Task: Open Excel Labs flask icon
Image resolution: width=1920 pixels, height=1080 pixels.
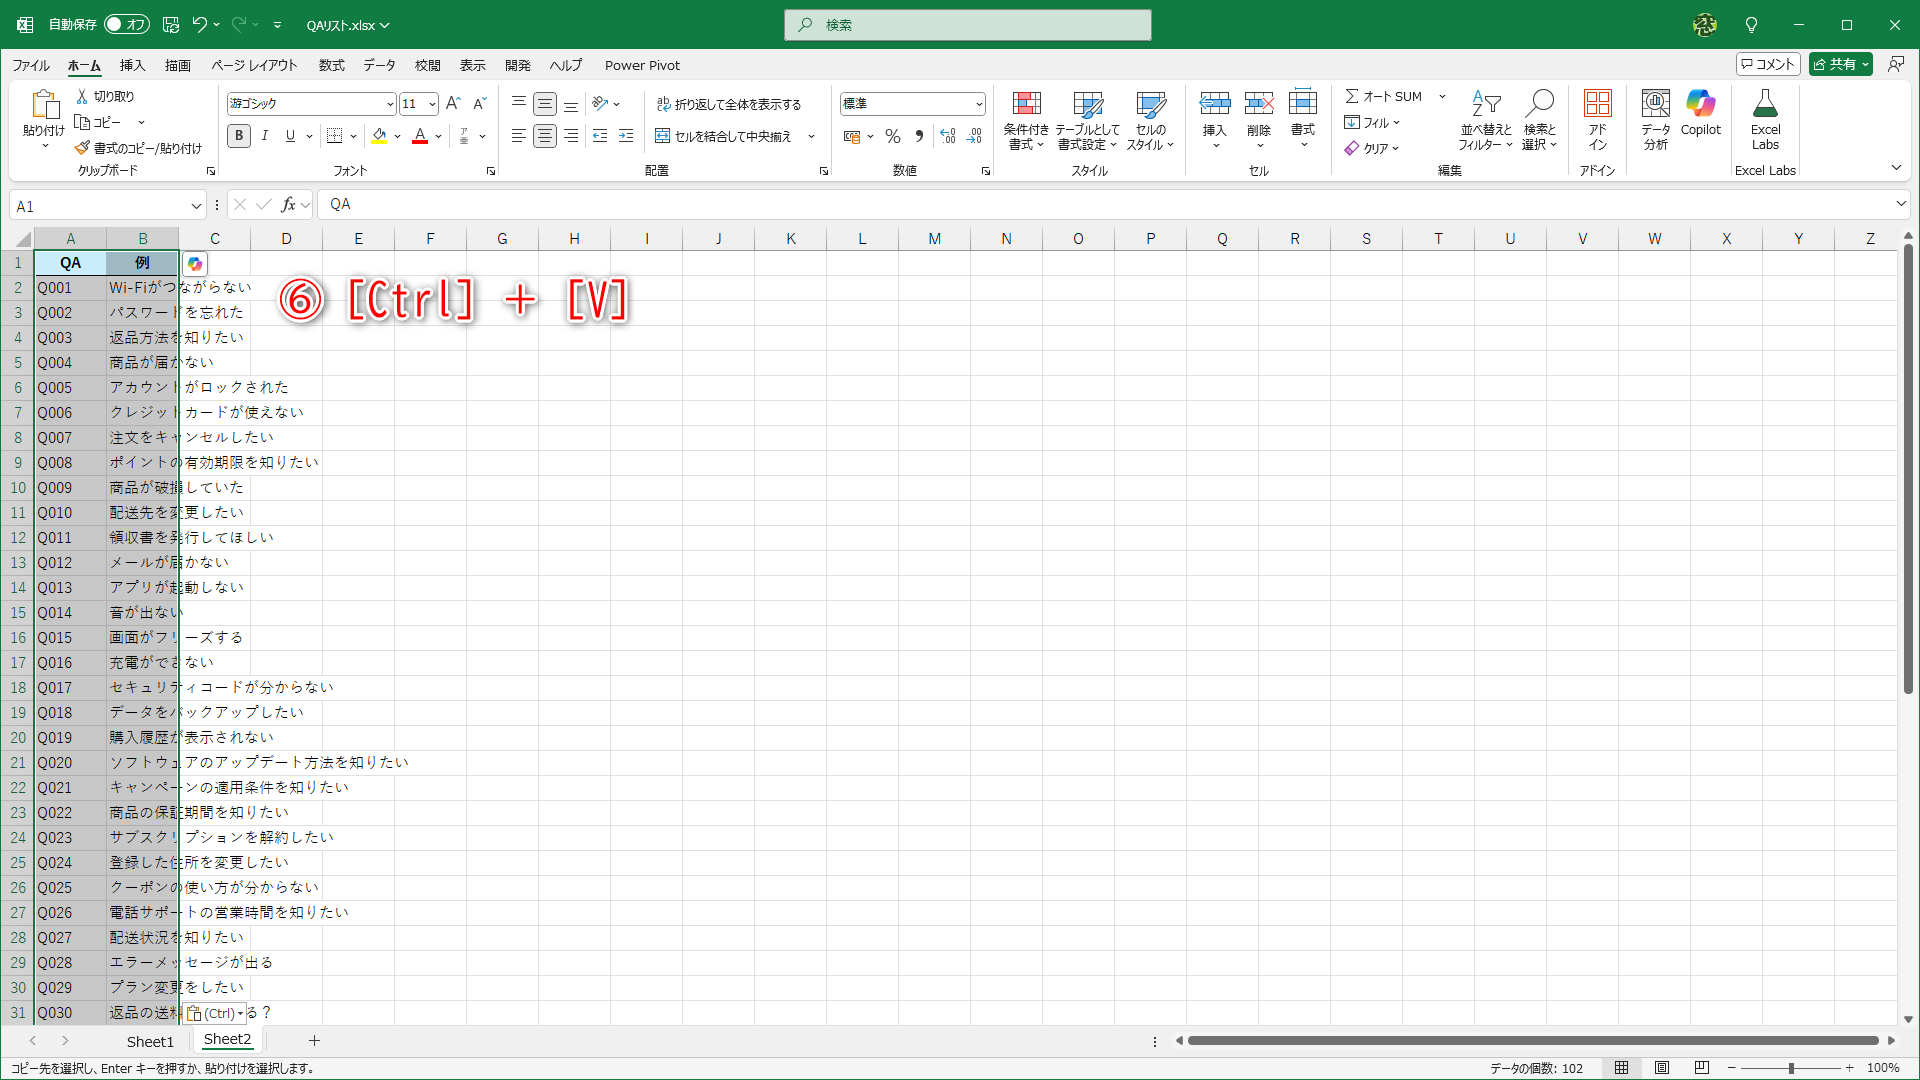Action: [1765, 104]
